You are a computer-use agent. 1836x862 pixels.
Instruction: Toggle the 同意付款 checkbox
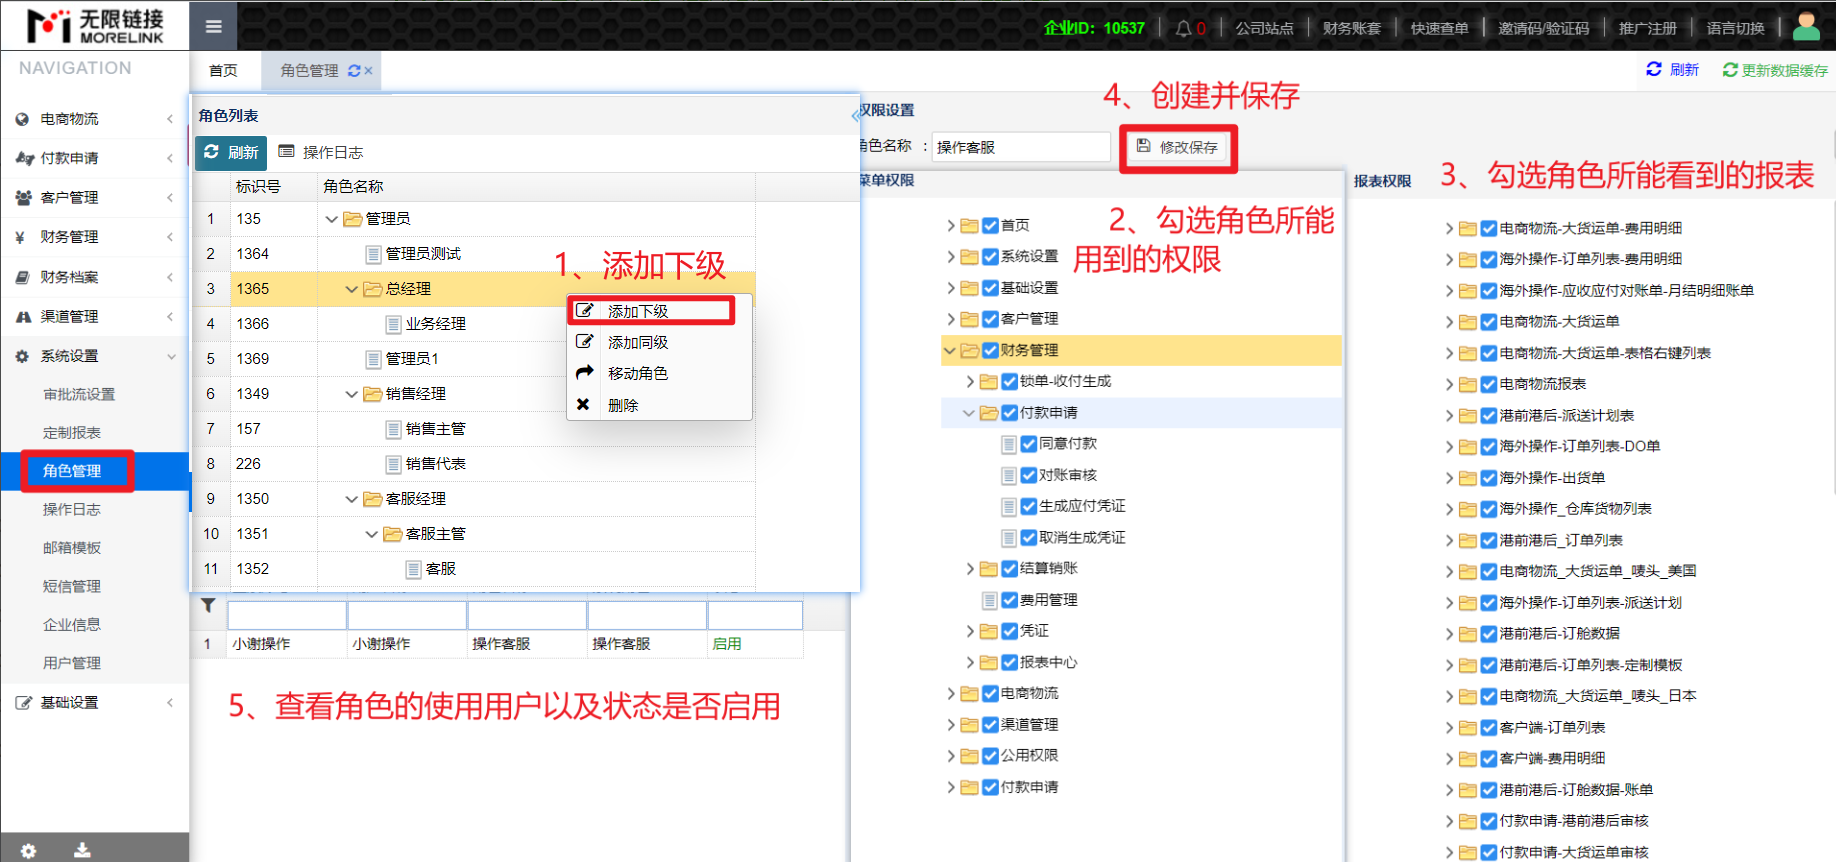tap(1028, 444)
